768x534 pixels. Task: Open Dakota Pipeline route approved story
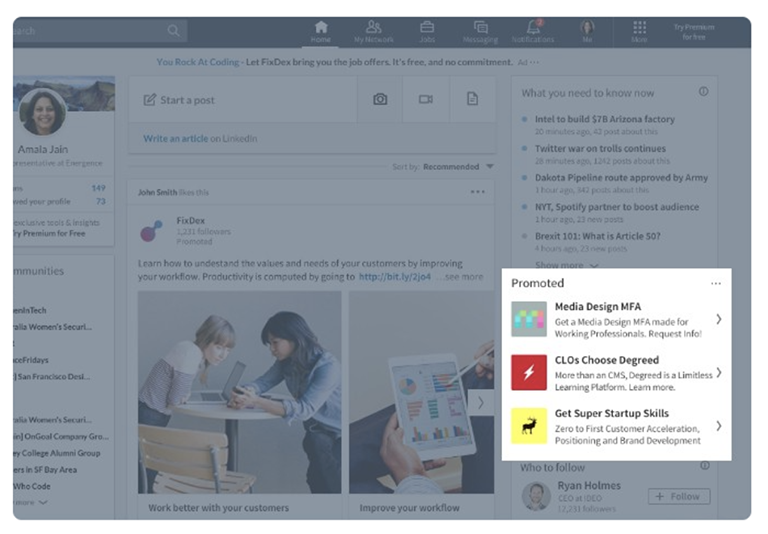(621, 178)
